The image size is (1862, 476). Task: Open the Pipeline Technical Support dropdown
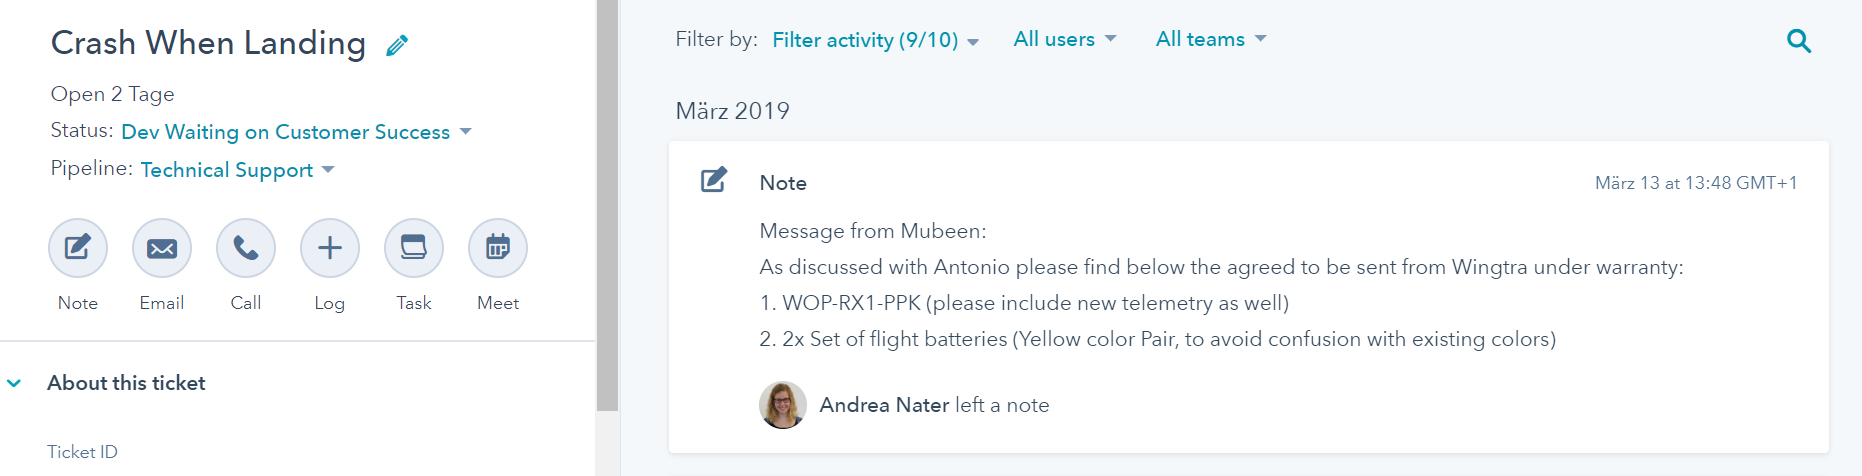pyautogui.click(x=237, y=170)
